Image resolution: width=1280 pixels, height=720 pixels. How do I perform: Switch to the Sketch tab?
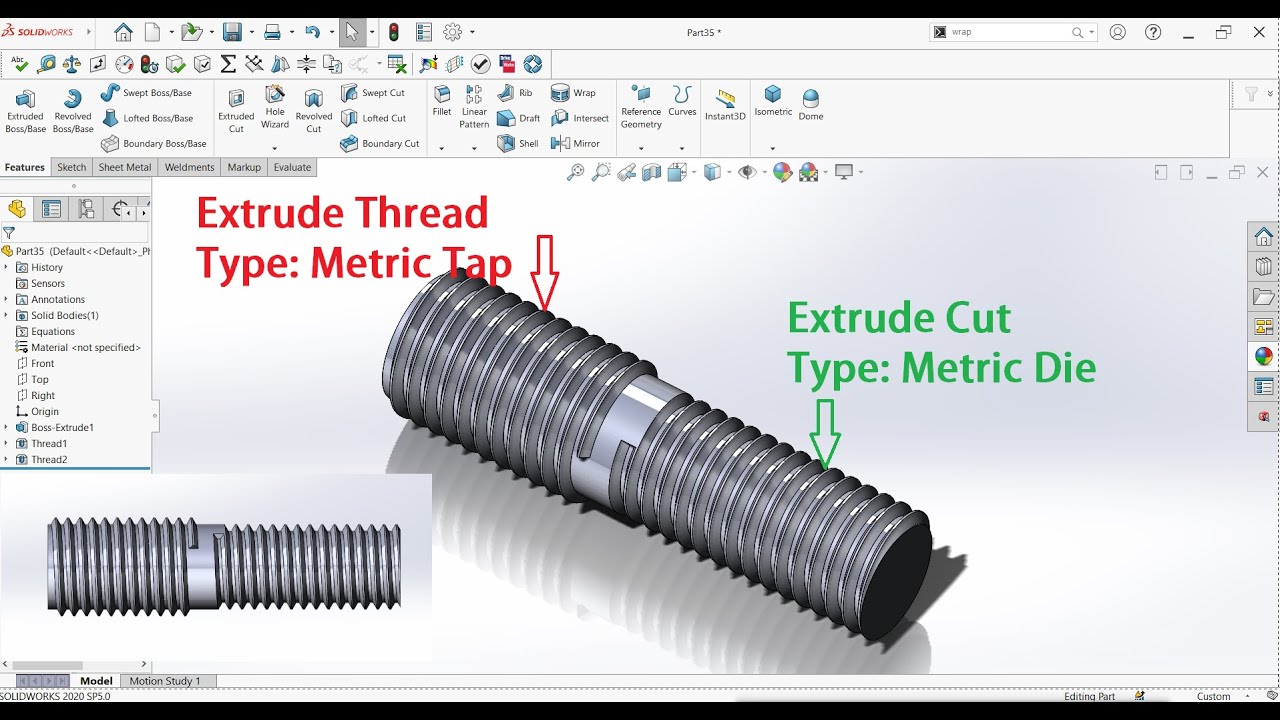[71, 167]
